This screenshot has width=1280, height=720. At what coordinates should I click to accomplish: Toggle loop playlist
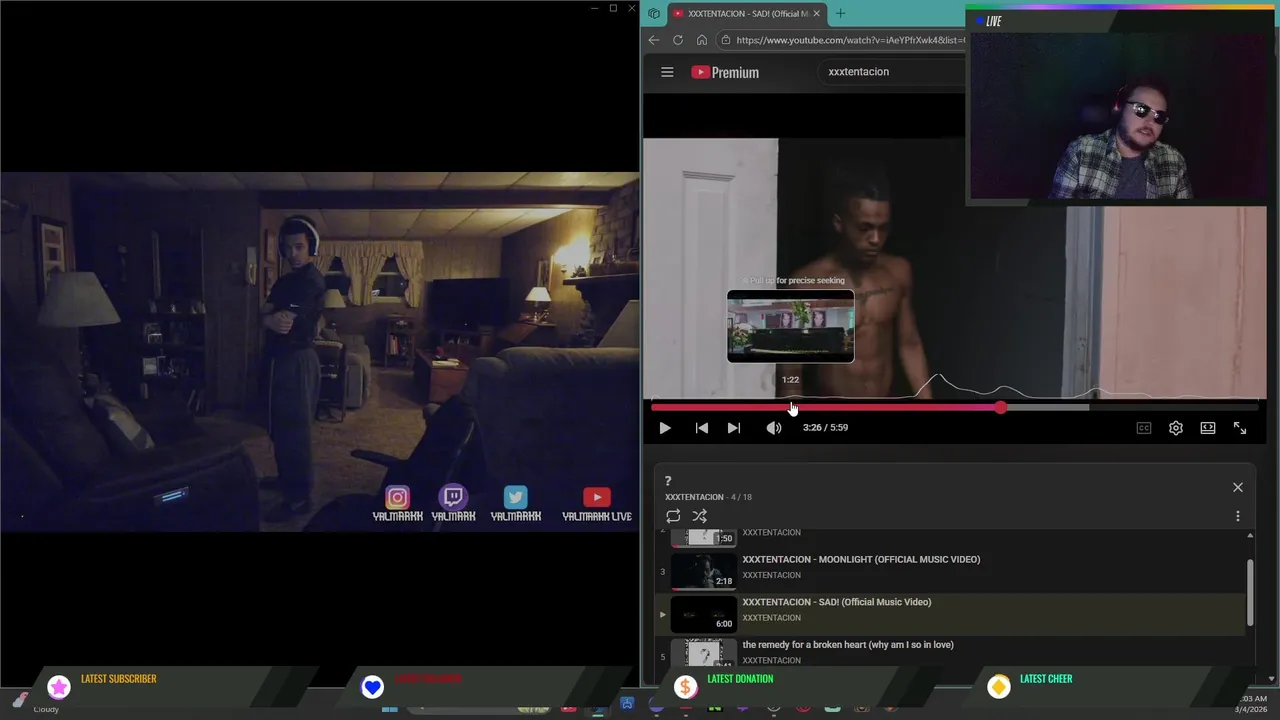pos(673,516)
